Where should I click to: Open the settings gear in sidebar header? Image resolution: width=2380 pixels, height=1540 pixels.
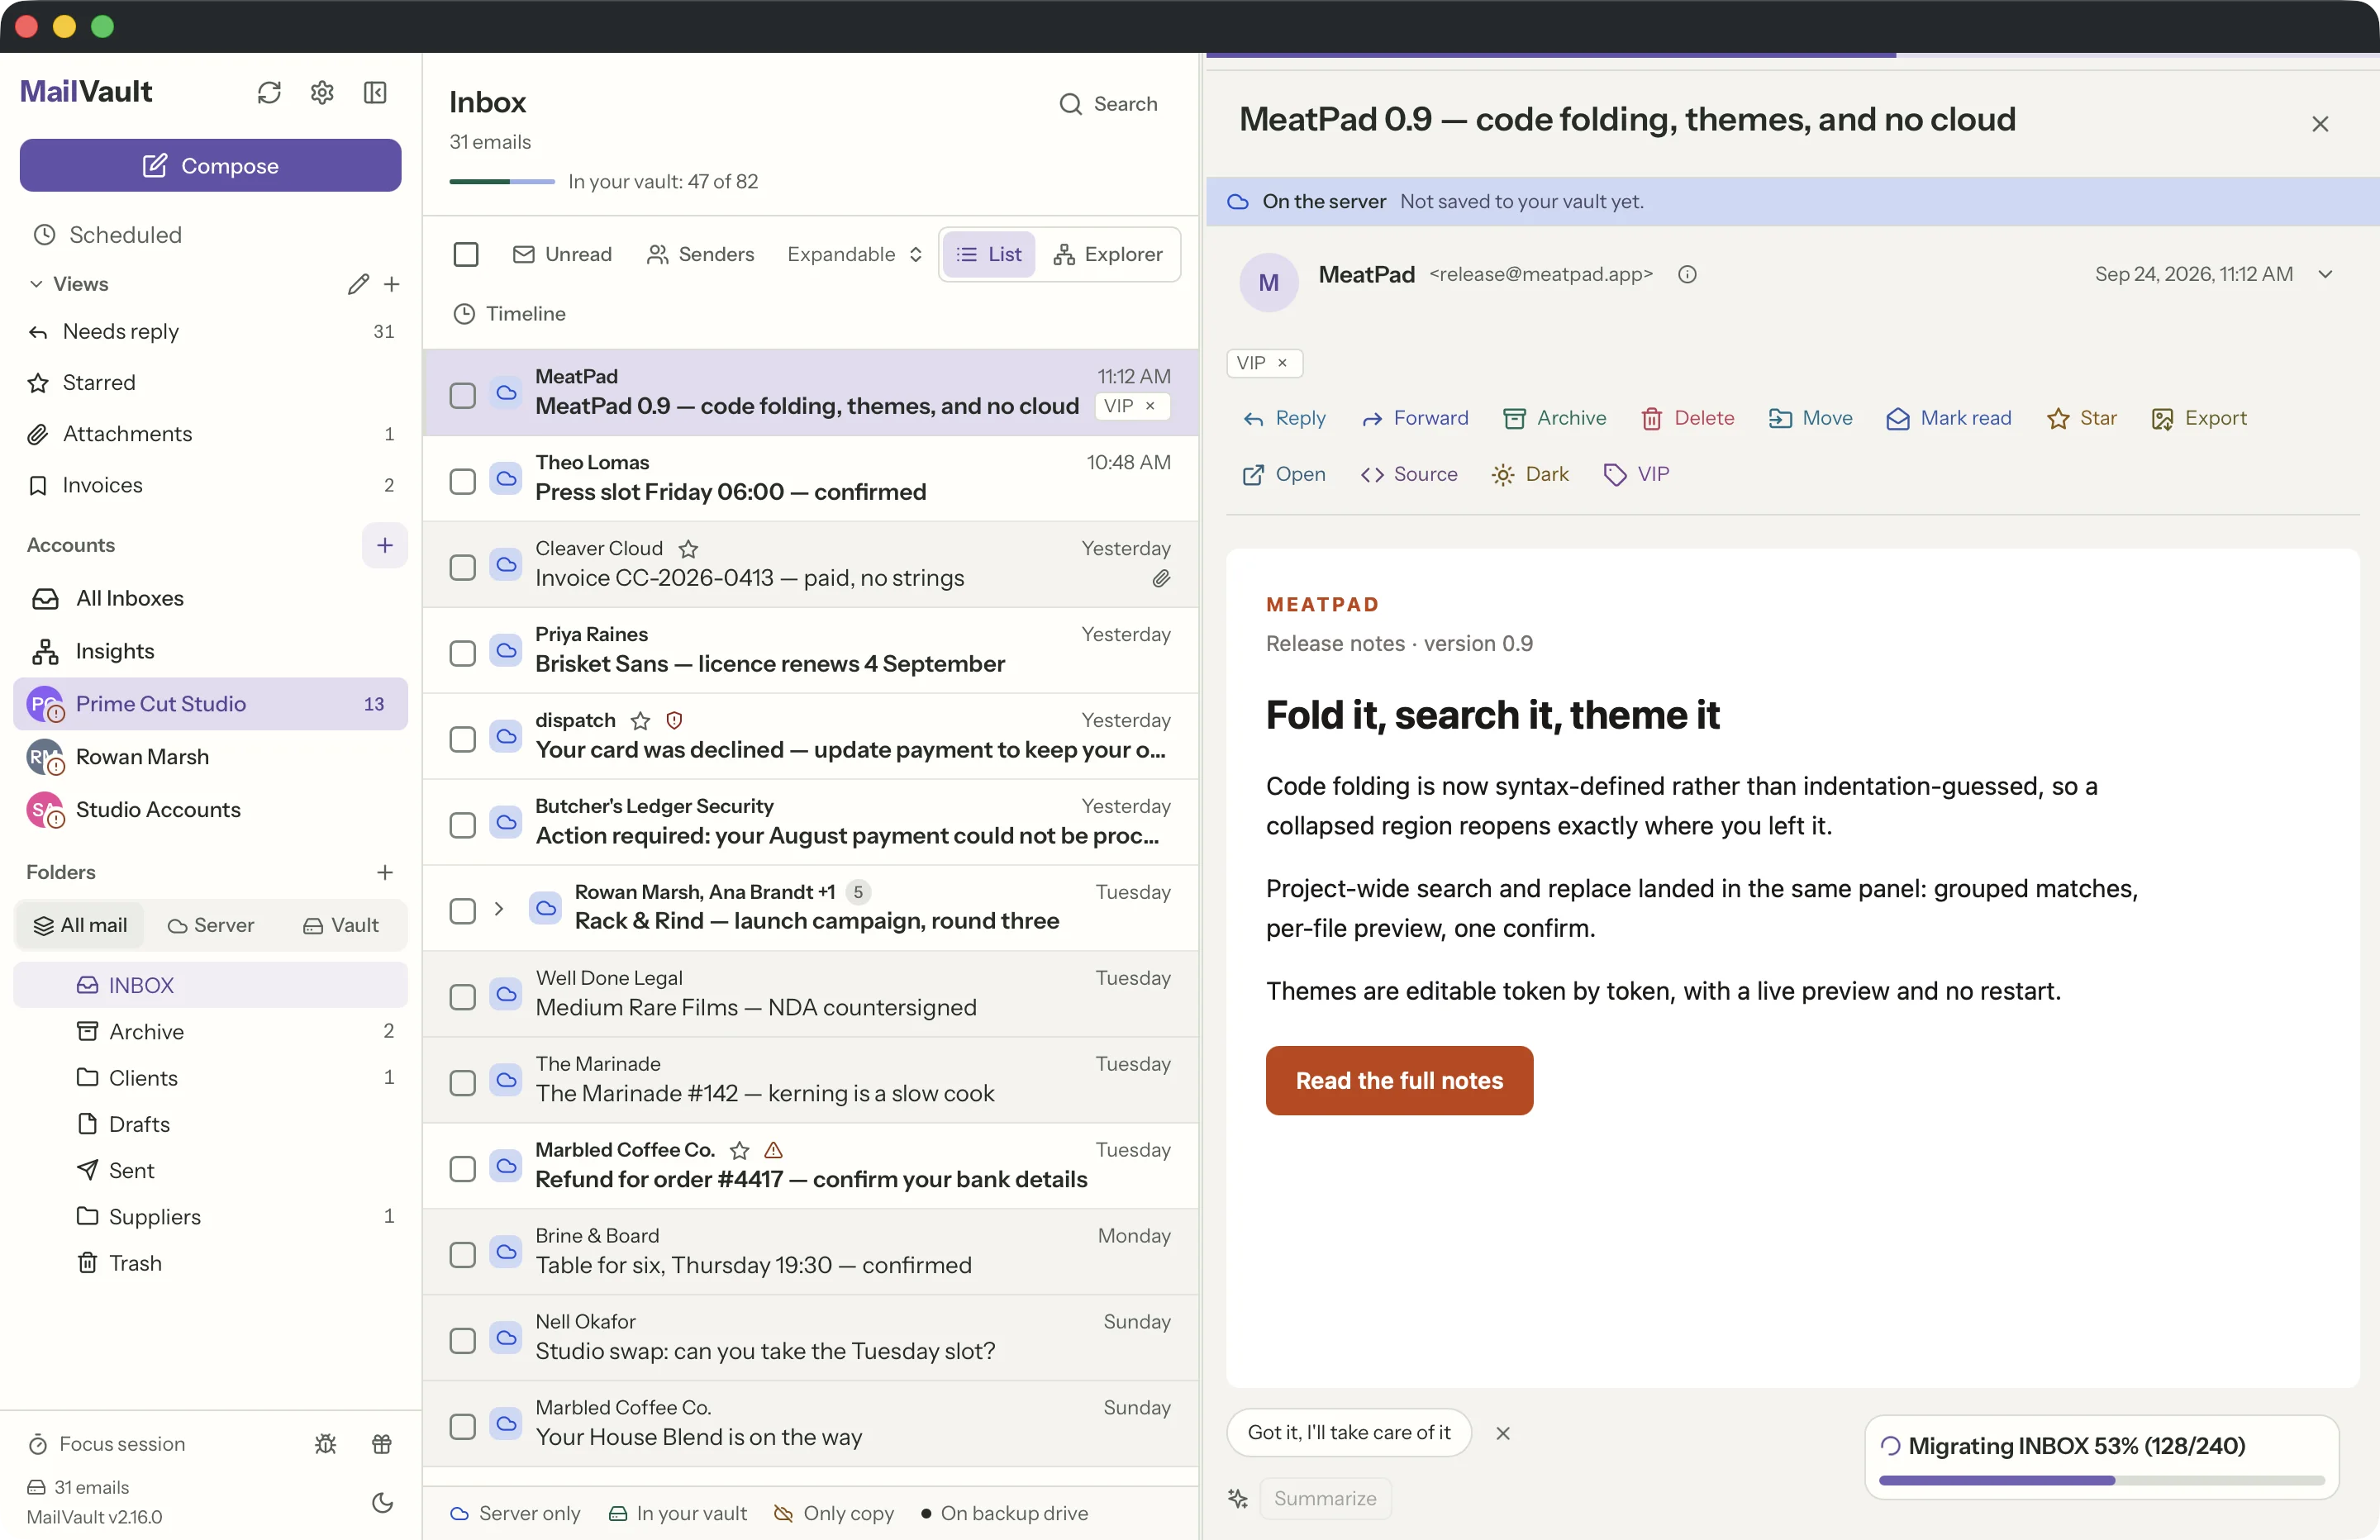[x=322, y=92]
